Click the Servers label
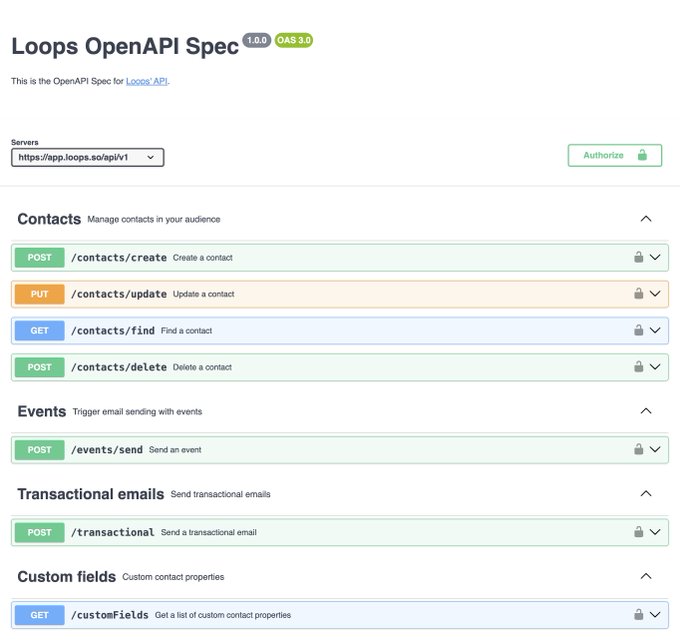 (25, 142)
